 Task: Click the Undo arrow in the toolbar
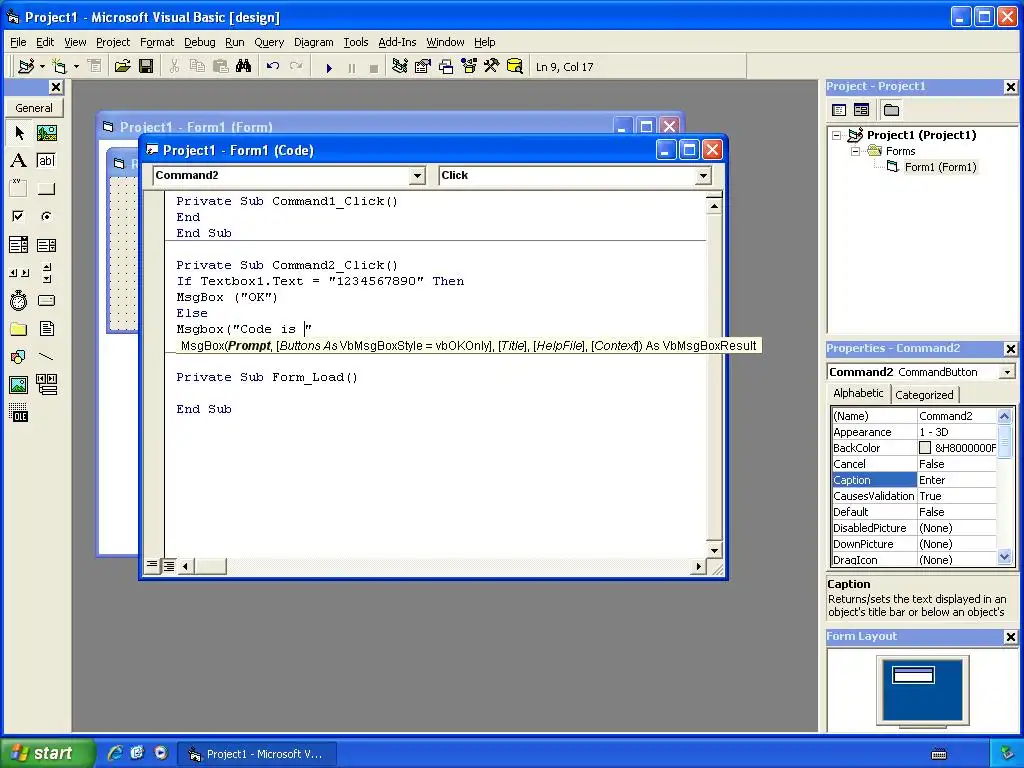point(273,66)
